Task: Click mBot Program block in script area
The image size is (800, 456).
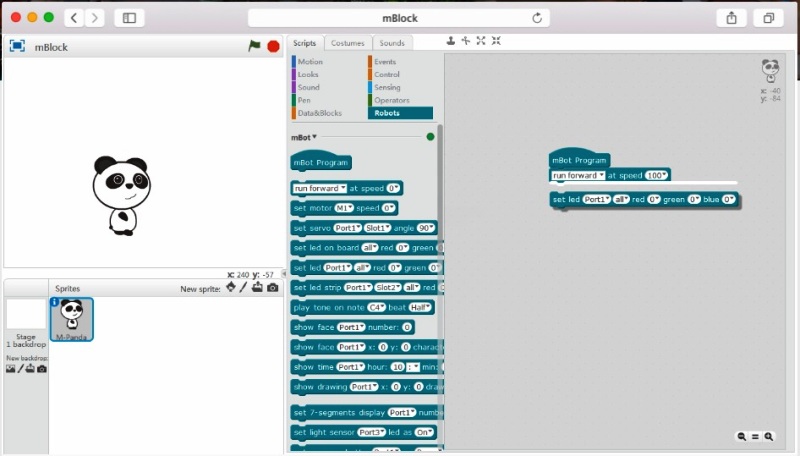Action: coord(580,159)
